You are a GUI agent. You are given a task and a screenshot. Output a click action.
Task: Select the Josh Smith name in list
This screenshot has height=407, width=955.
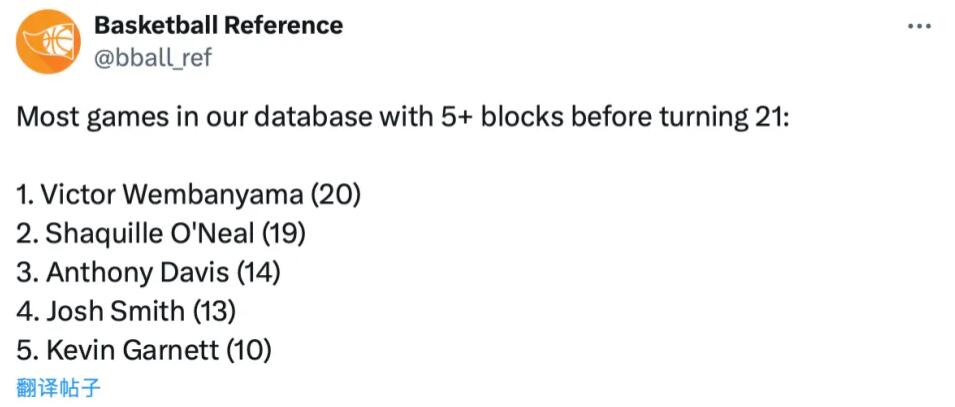(x=115, y=311)
